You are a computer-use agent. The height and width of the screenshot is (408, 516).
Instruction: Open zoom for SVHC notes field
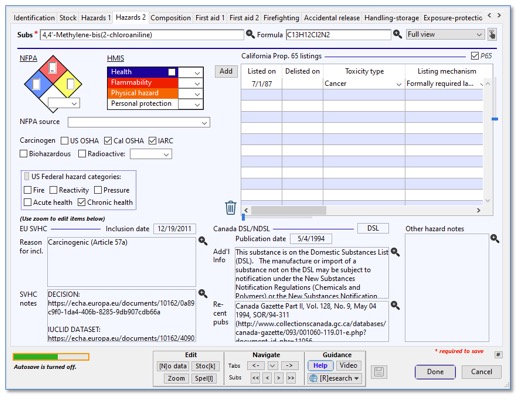click(x=203, y=293)
